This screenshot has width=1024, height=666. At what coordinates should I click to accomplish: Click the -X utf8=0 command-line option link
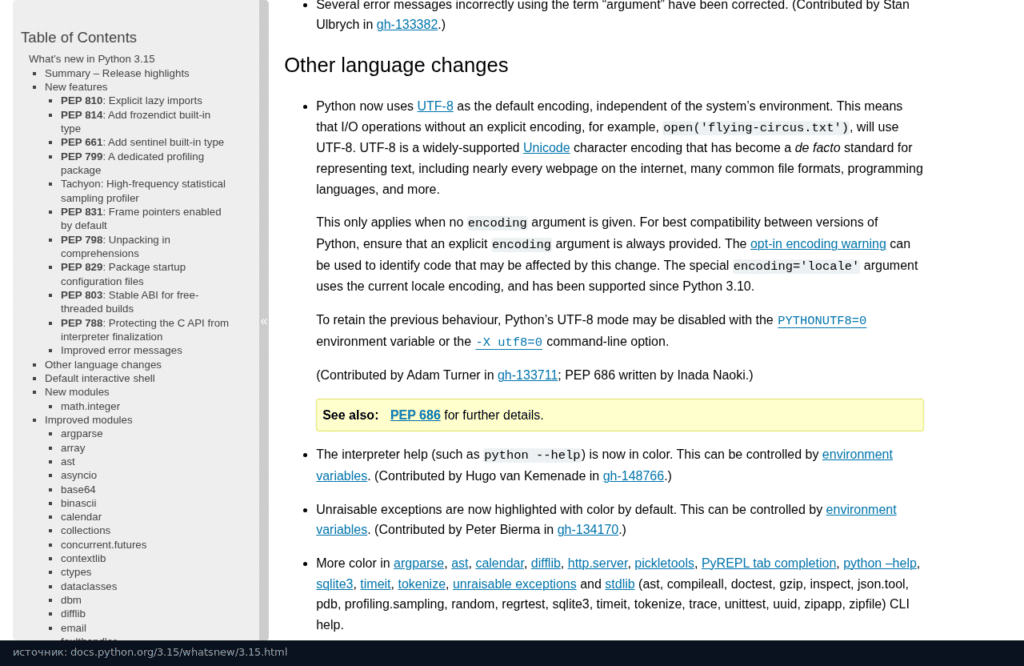[x=509, y=342]
